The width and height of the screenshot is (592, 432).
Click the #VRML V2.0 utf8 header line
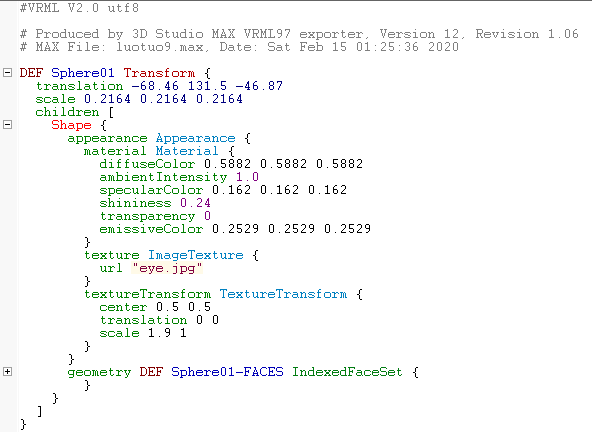[x=79, y=8]
